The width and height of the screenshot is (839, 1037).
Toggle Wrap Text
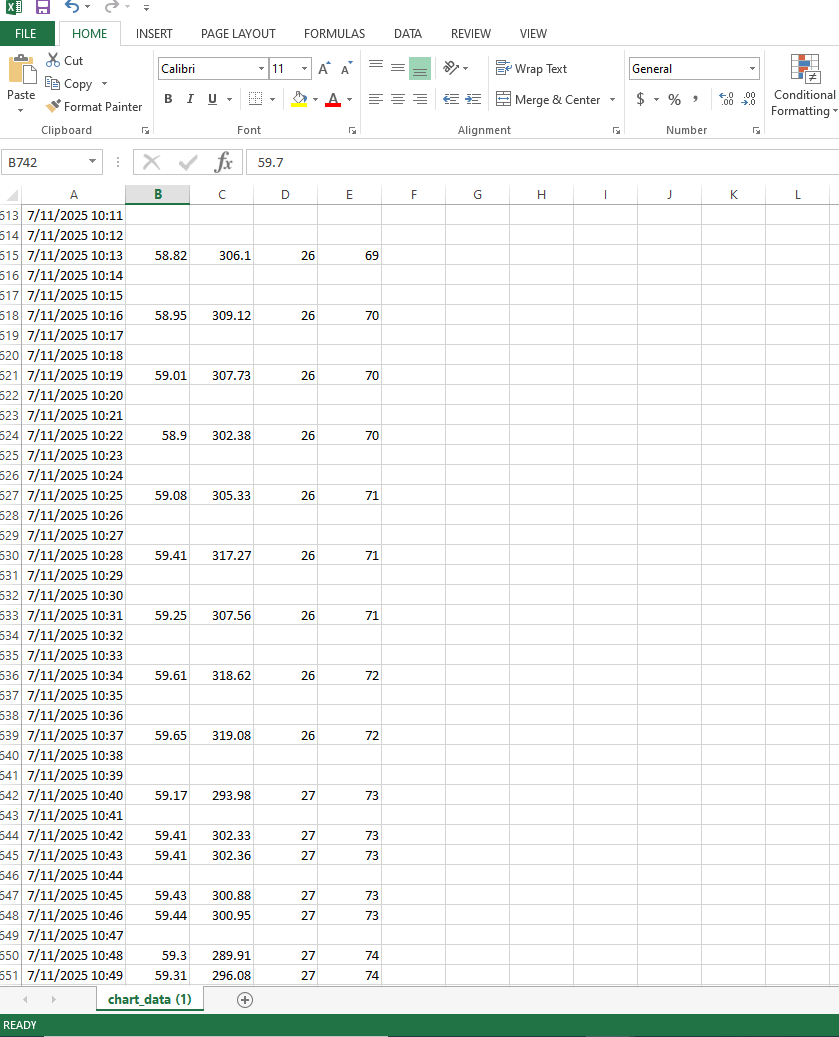tap(532, 69)
